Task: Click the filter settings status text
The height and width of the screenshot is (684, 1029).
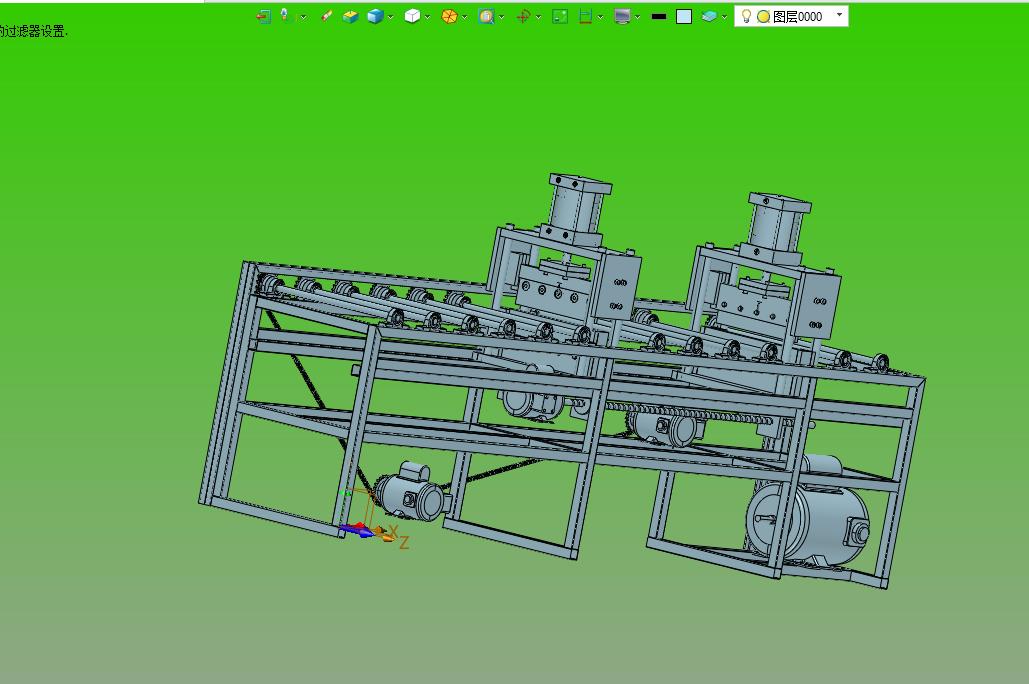Action: pyautogui.click(x=33, y=31)
